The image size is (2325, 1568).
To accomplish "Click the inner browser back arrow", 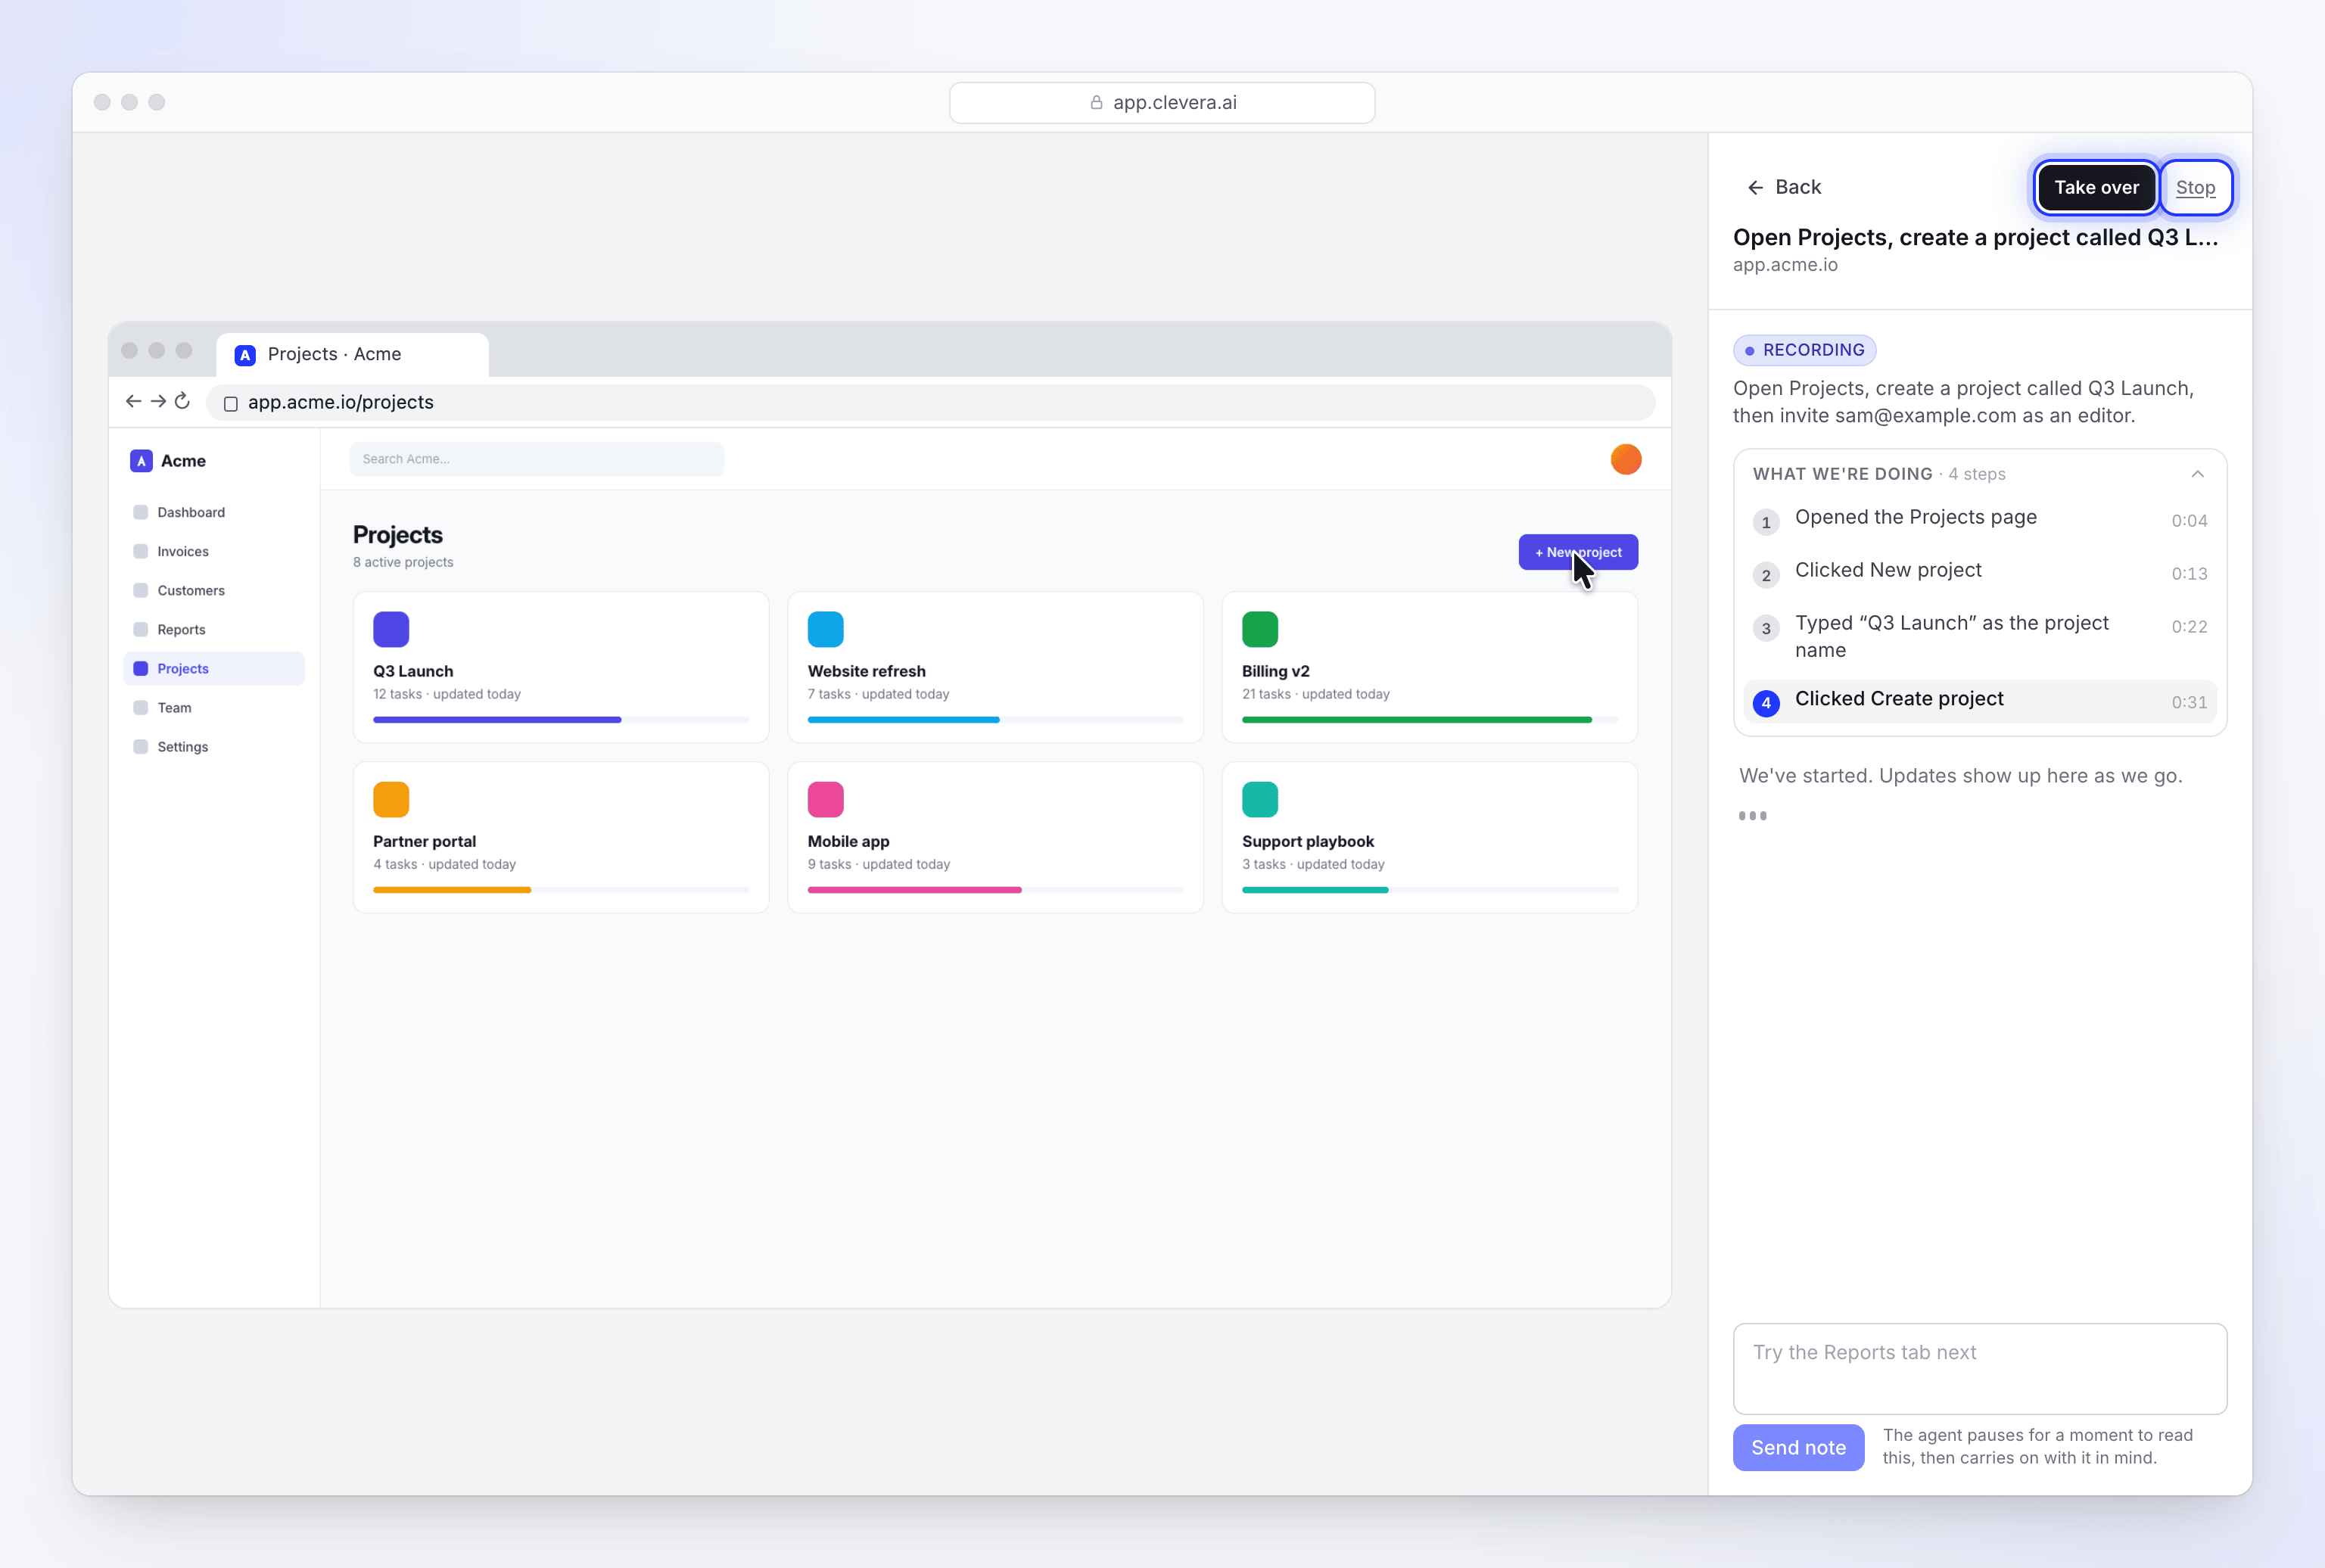I will coord(133,401).
